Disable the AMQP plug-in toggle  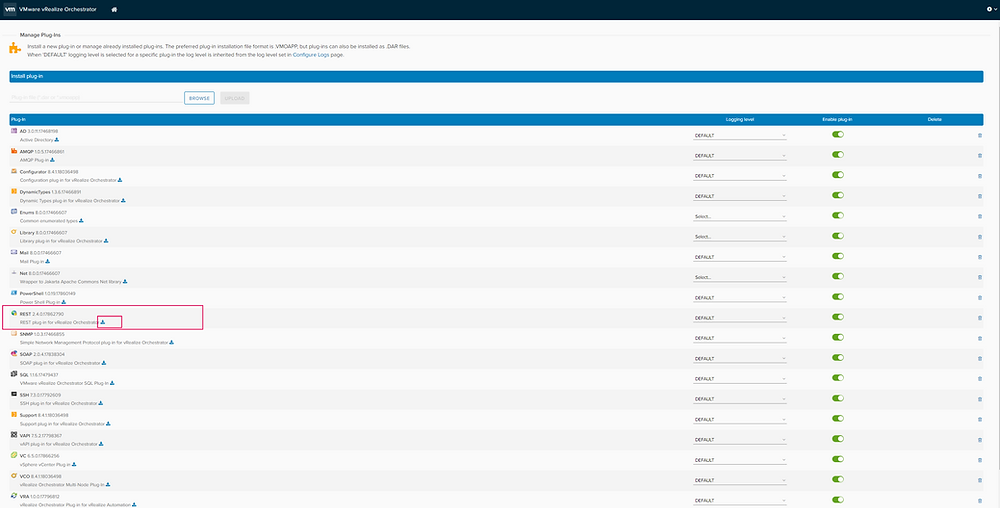point(837,155)
